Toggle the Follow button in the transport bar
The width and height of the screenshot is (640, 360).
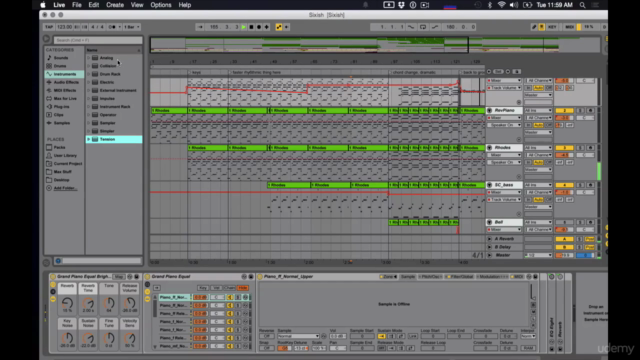[200, 27]
